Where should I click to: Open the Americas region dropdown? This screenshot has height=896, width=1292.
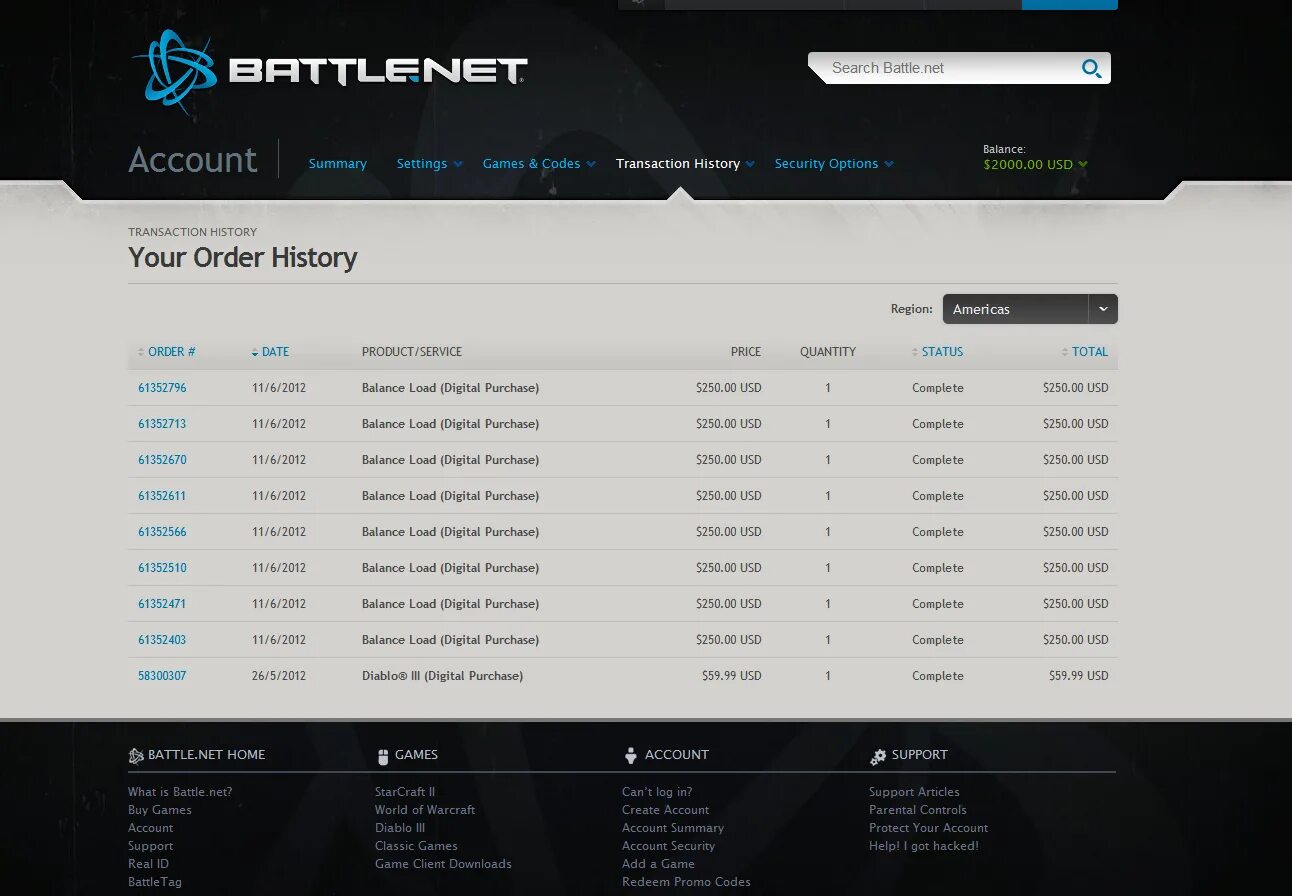click(x=1030, y=309)
